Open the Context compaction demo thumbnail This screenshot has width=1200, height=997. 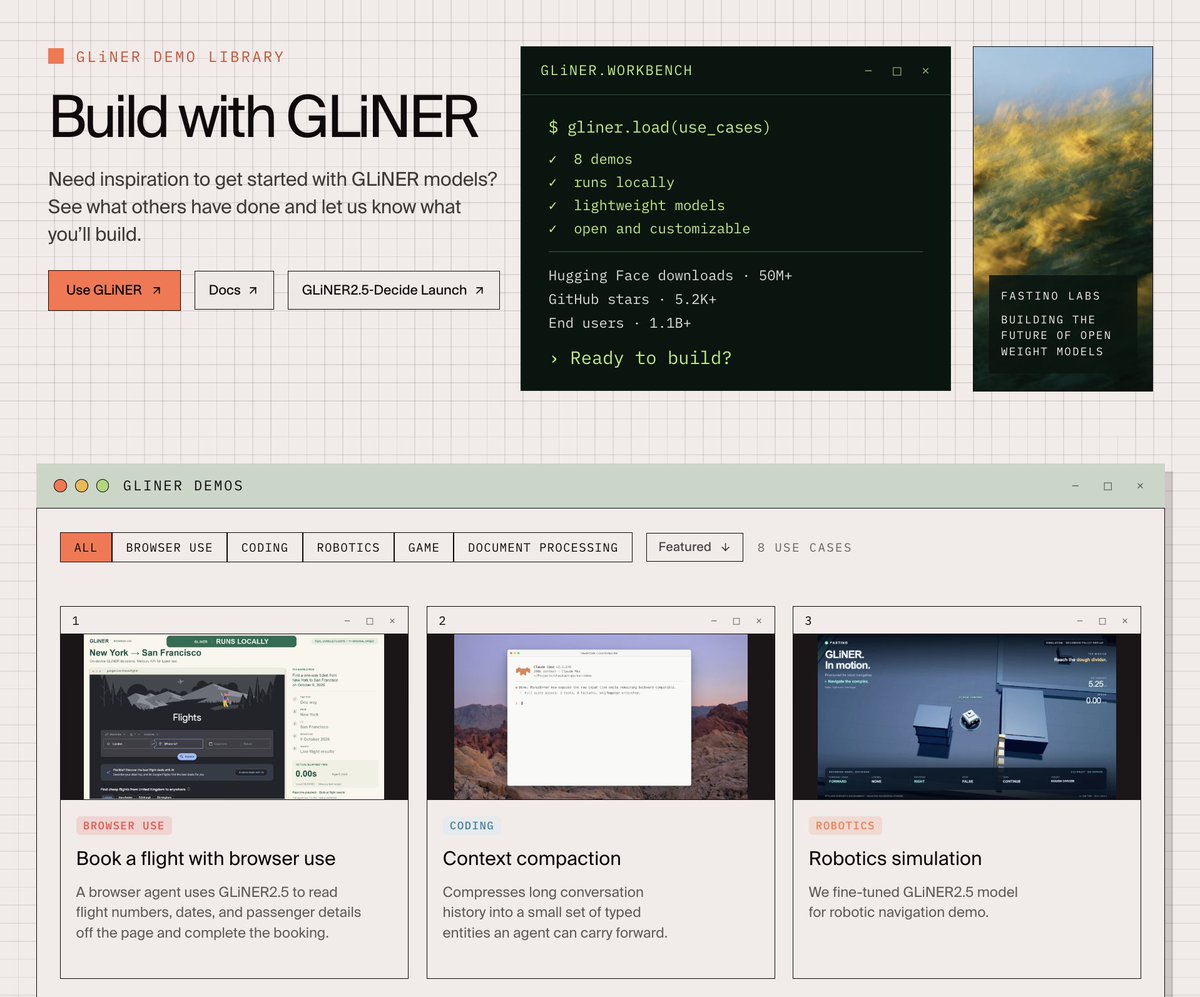601,717
